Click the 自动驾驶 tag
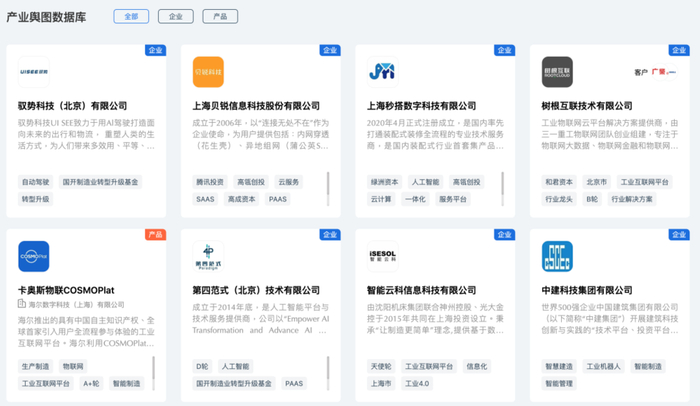Image resolution: width=700 pixels, height=406 pixels. [35, 182]
